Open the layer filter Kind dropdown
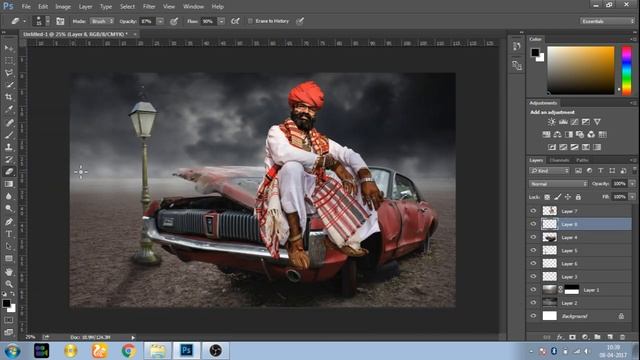This screenshot has height=360, width=640. click(x=549, y=171)
